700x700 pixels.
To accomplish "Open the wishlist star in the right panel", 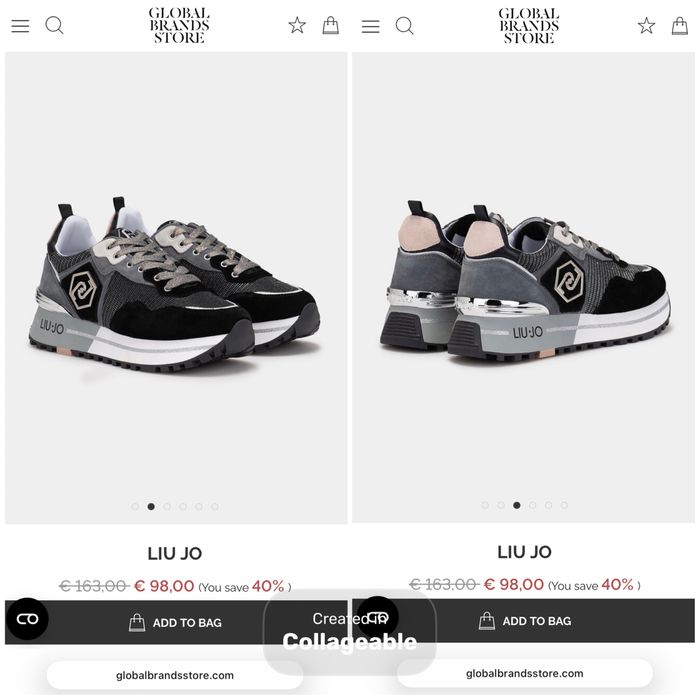I will (646, 25).
